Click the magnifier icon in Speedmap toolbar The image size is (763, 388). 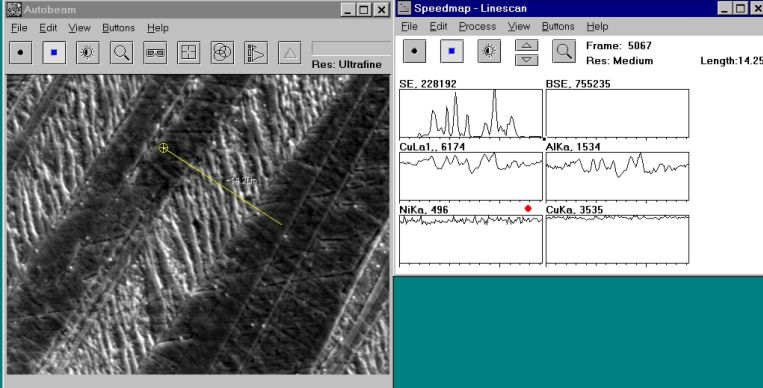(564, 51)
